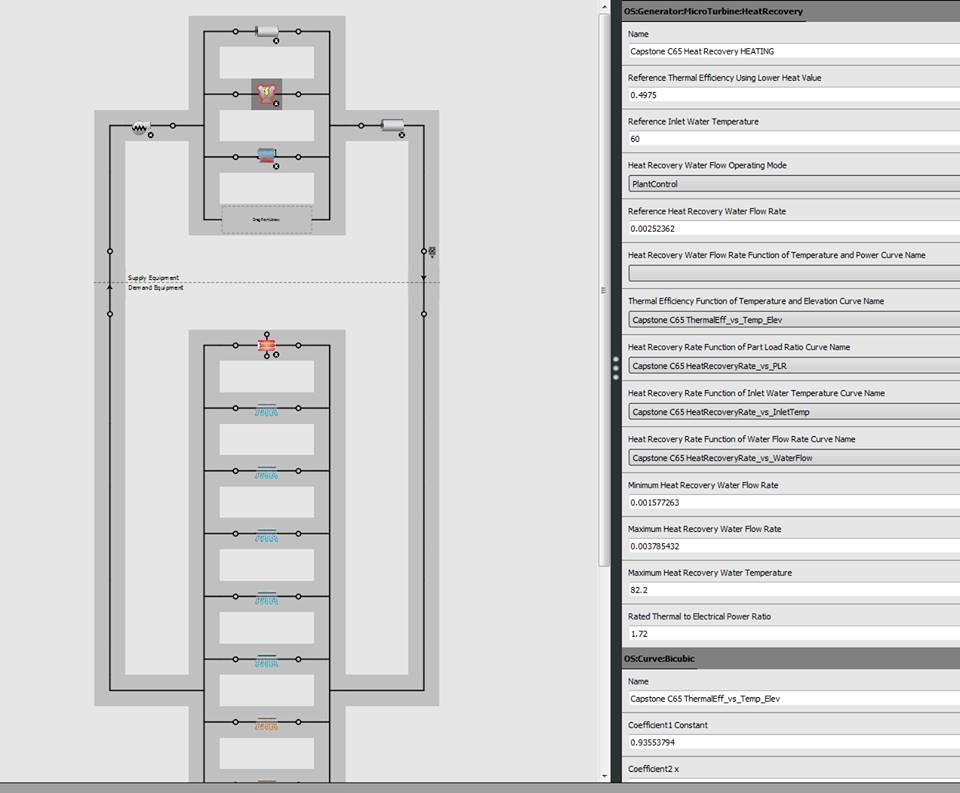Select the node left of the demand heat exchanger
Image resolution: width=960 pixels, height=793 pixels.
tap(236, 345)
